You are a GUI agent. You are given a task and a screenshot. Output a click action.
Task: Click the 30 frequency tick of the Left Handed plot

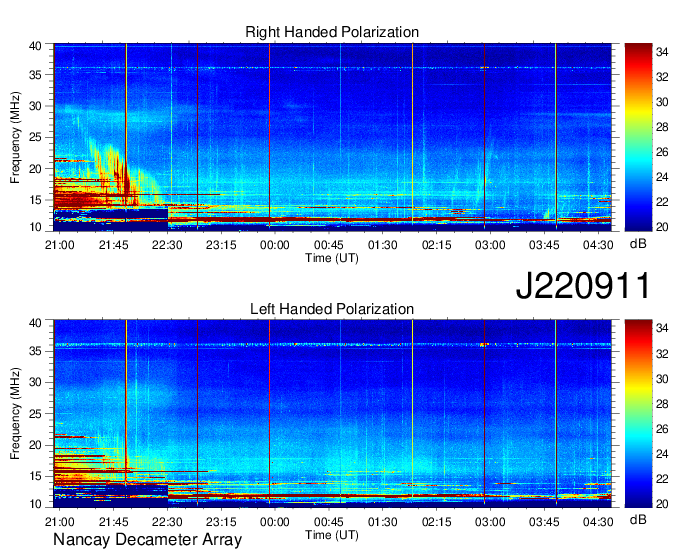(x=35, y=382)
